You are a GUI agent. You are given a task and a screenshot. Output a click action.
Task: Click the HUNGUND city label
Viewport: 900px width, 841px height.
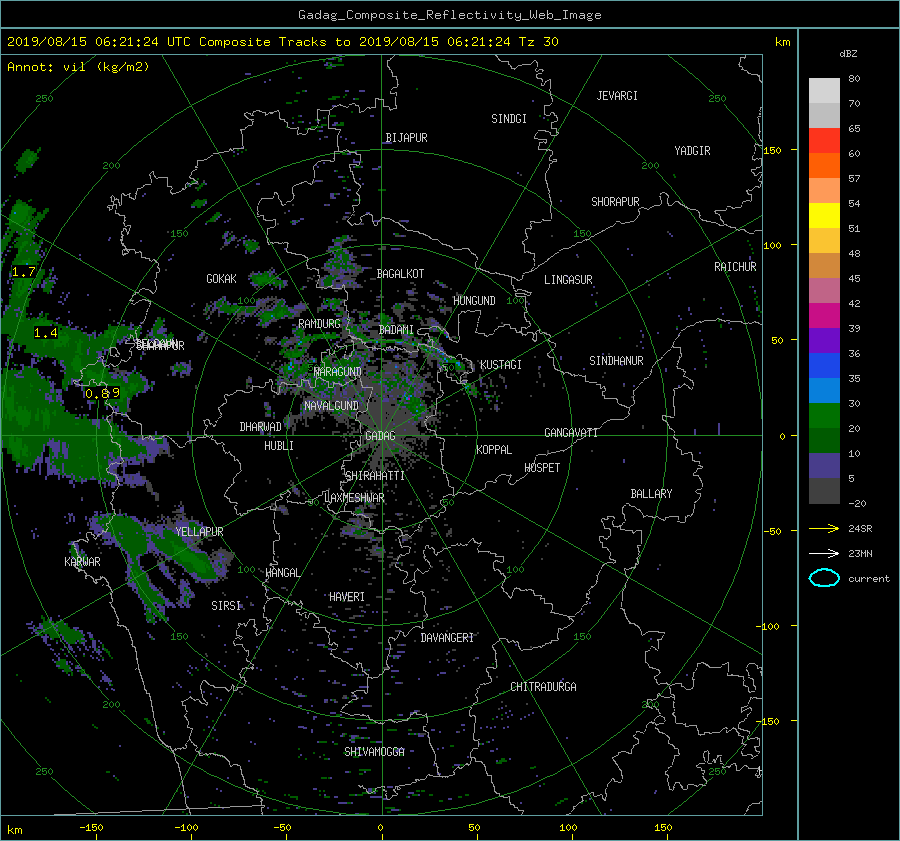coord(474,301)
